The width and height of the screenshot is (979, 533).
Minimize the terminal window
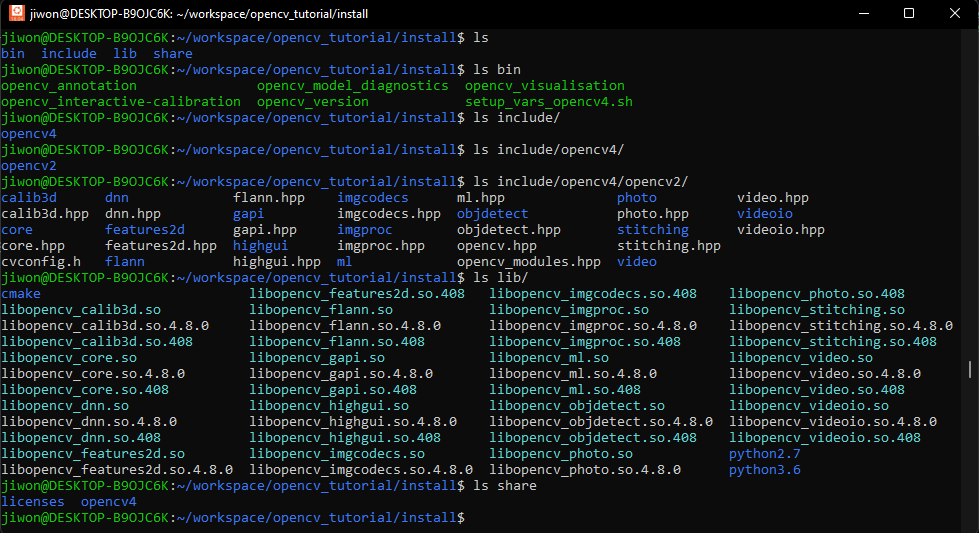click(x=864, y=13)
